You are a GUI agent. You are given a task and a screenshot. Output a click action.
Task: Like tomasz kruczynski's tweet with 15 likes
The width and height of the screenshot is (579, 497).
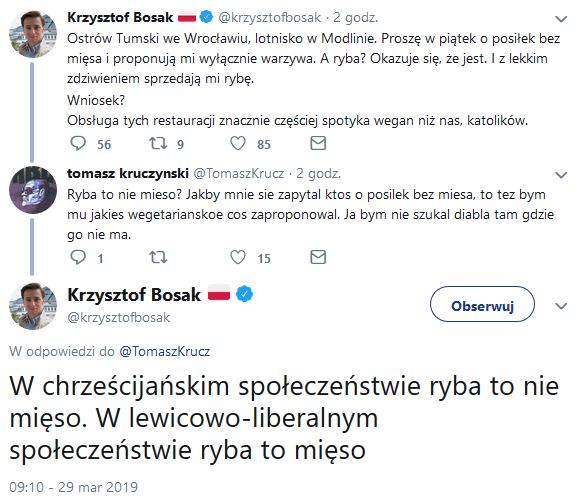pos(238,257)
